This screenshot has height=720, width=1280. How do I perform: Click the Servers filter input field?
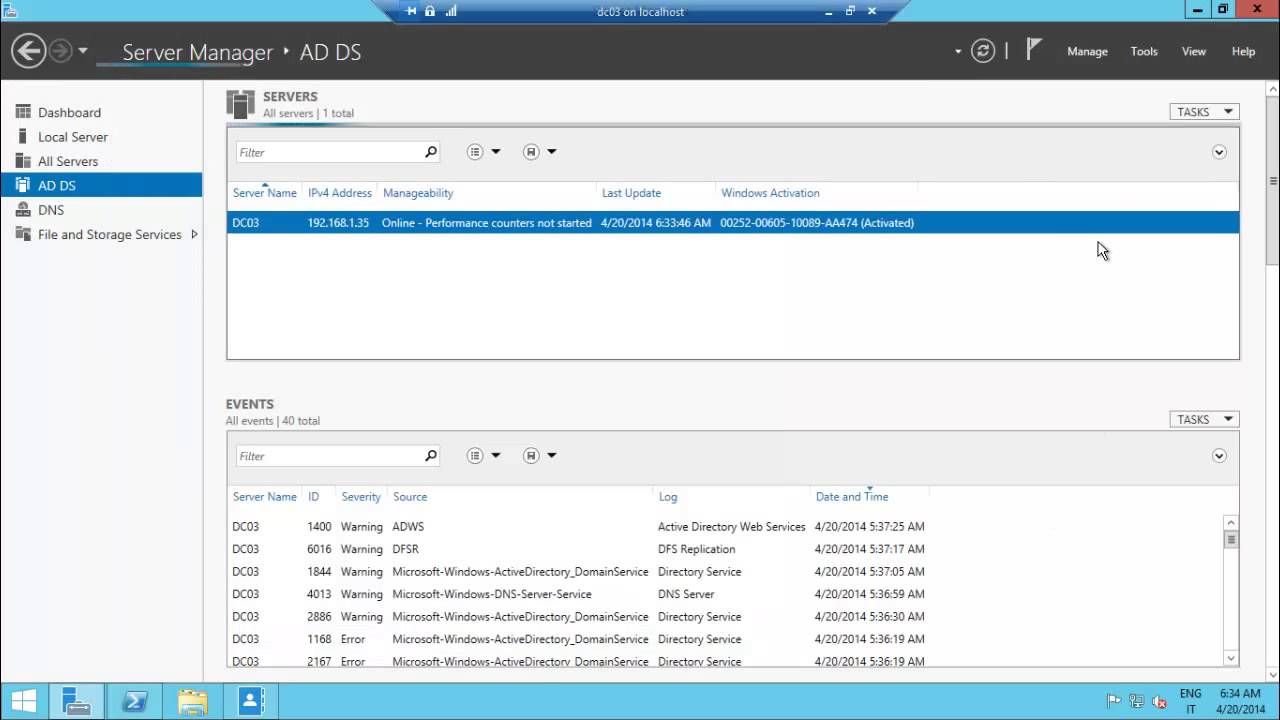click(329, 152)
